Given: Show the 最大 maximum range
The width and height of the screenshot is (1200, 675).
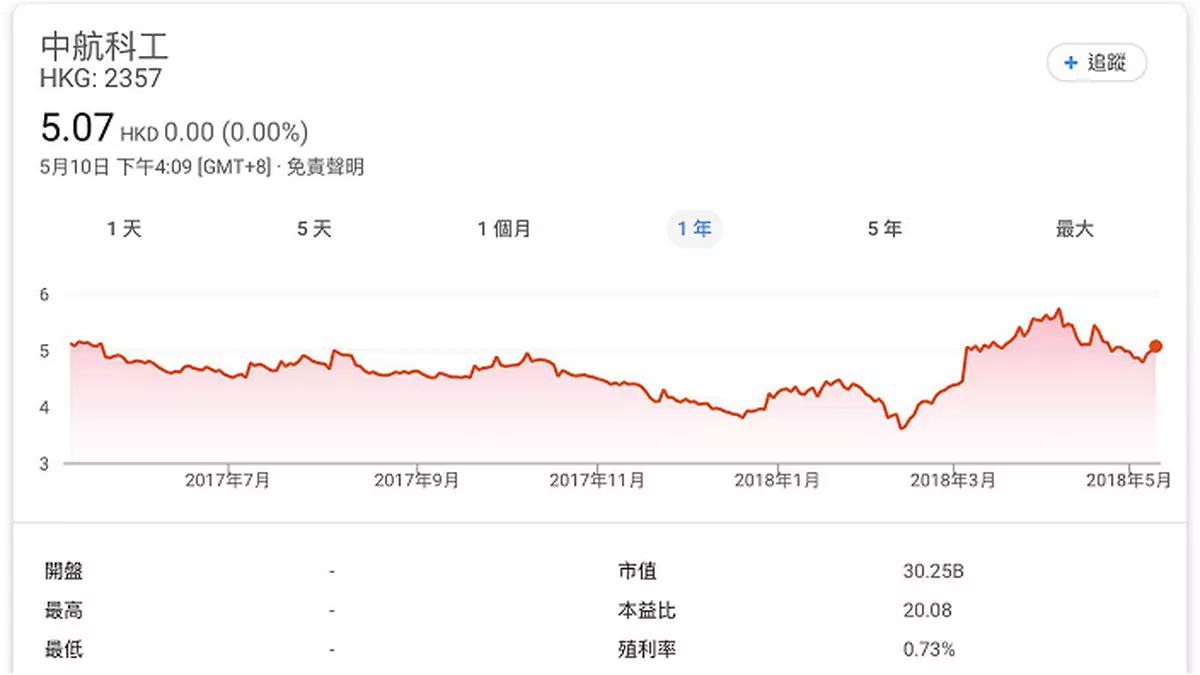Looking at the screenshot, I should (x=1075, y=229).
